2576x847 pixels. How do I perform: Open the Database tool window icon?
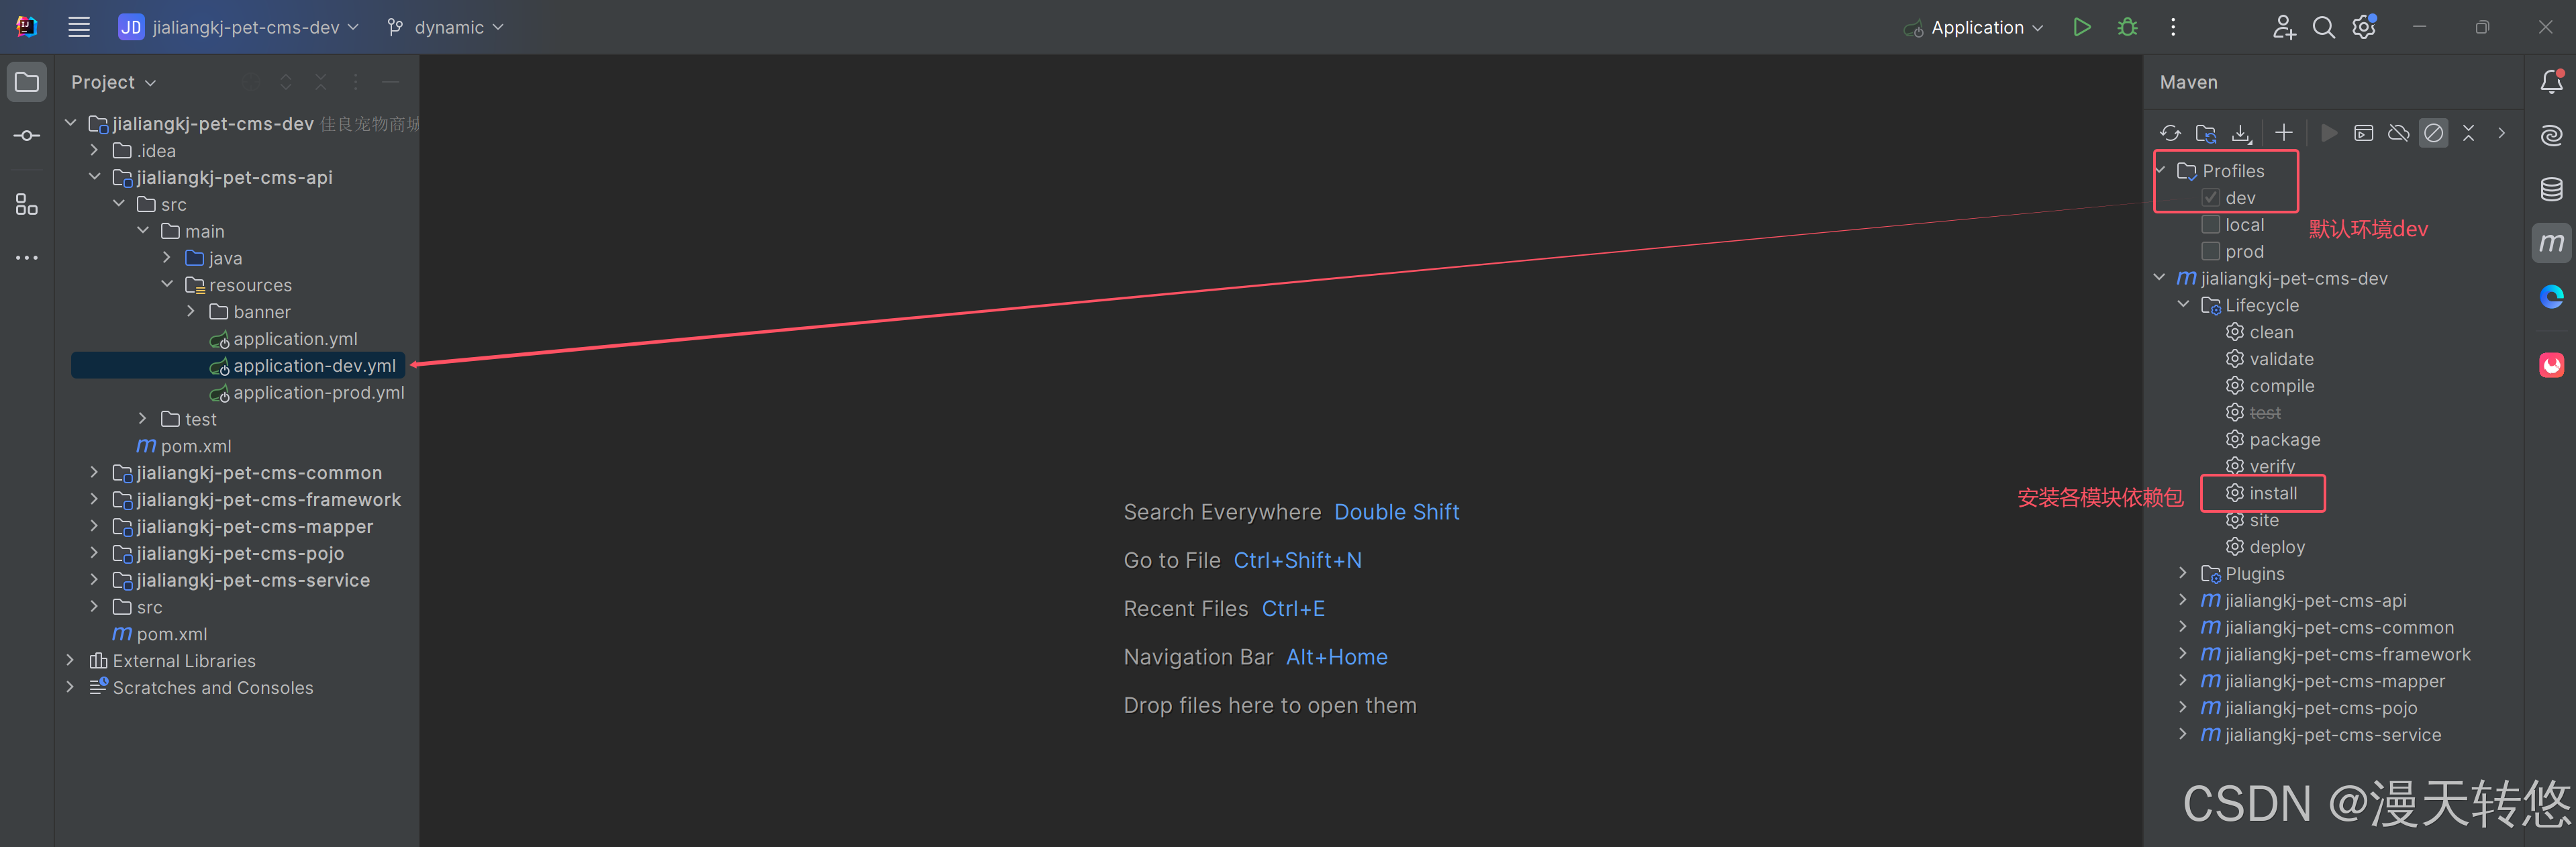(2551, 188)
